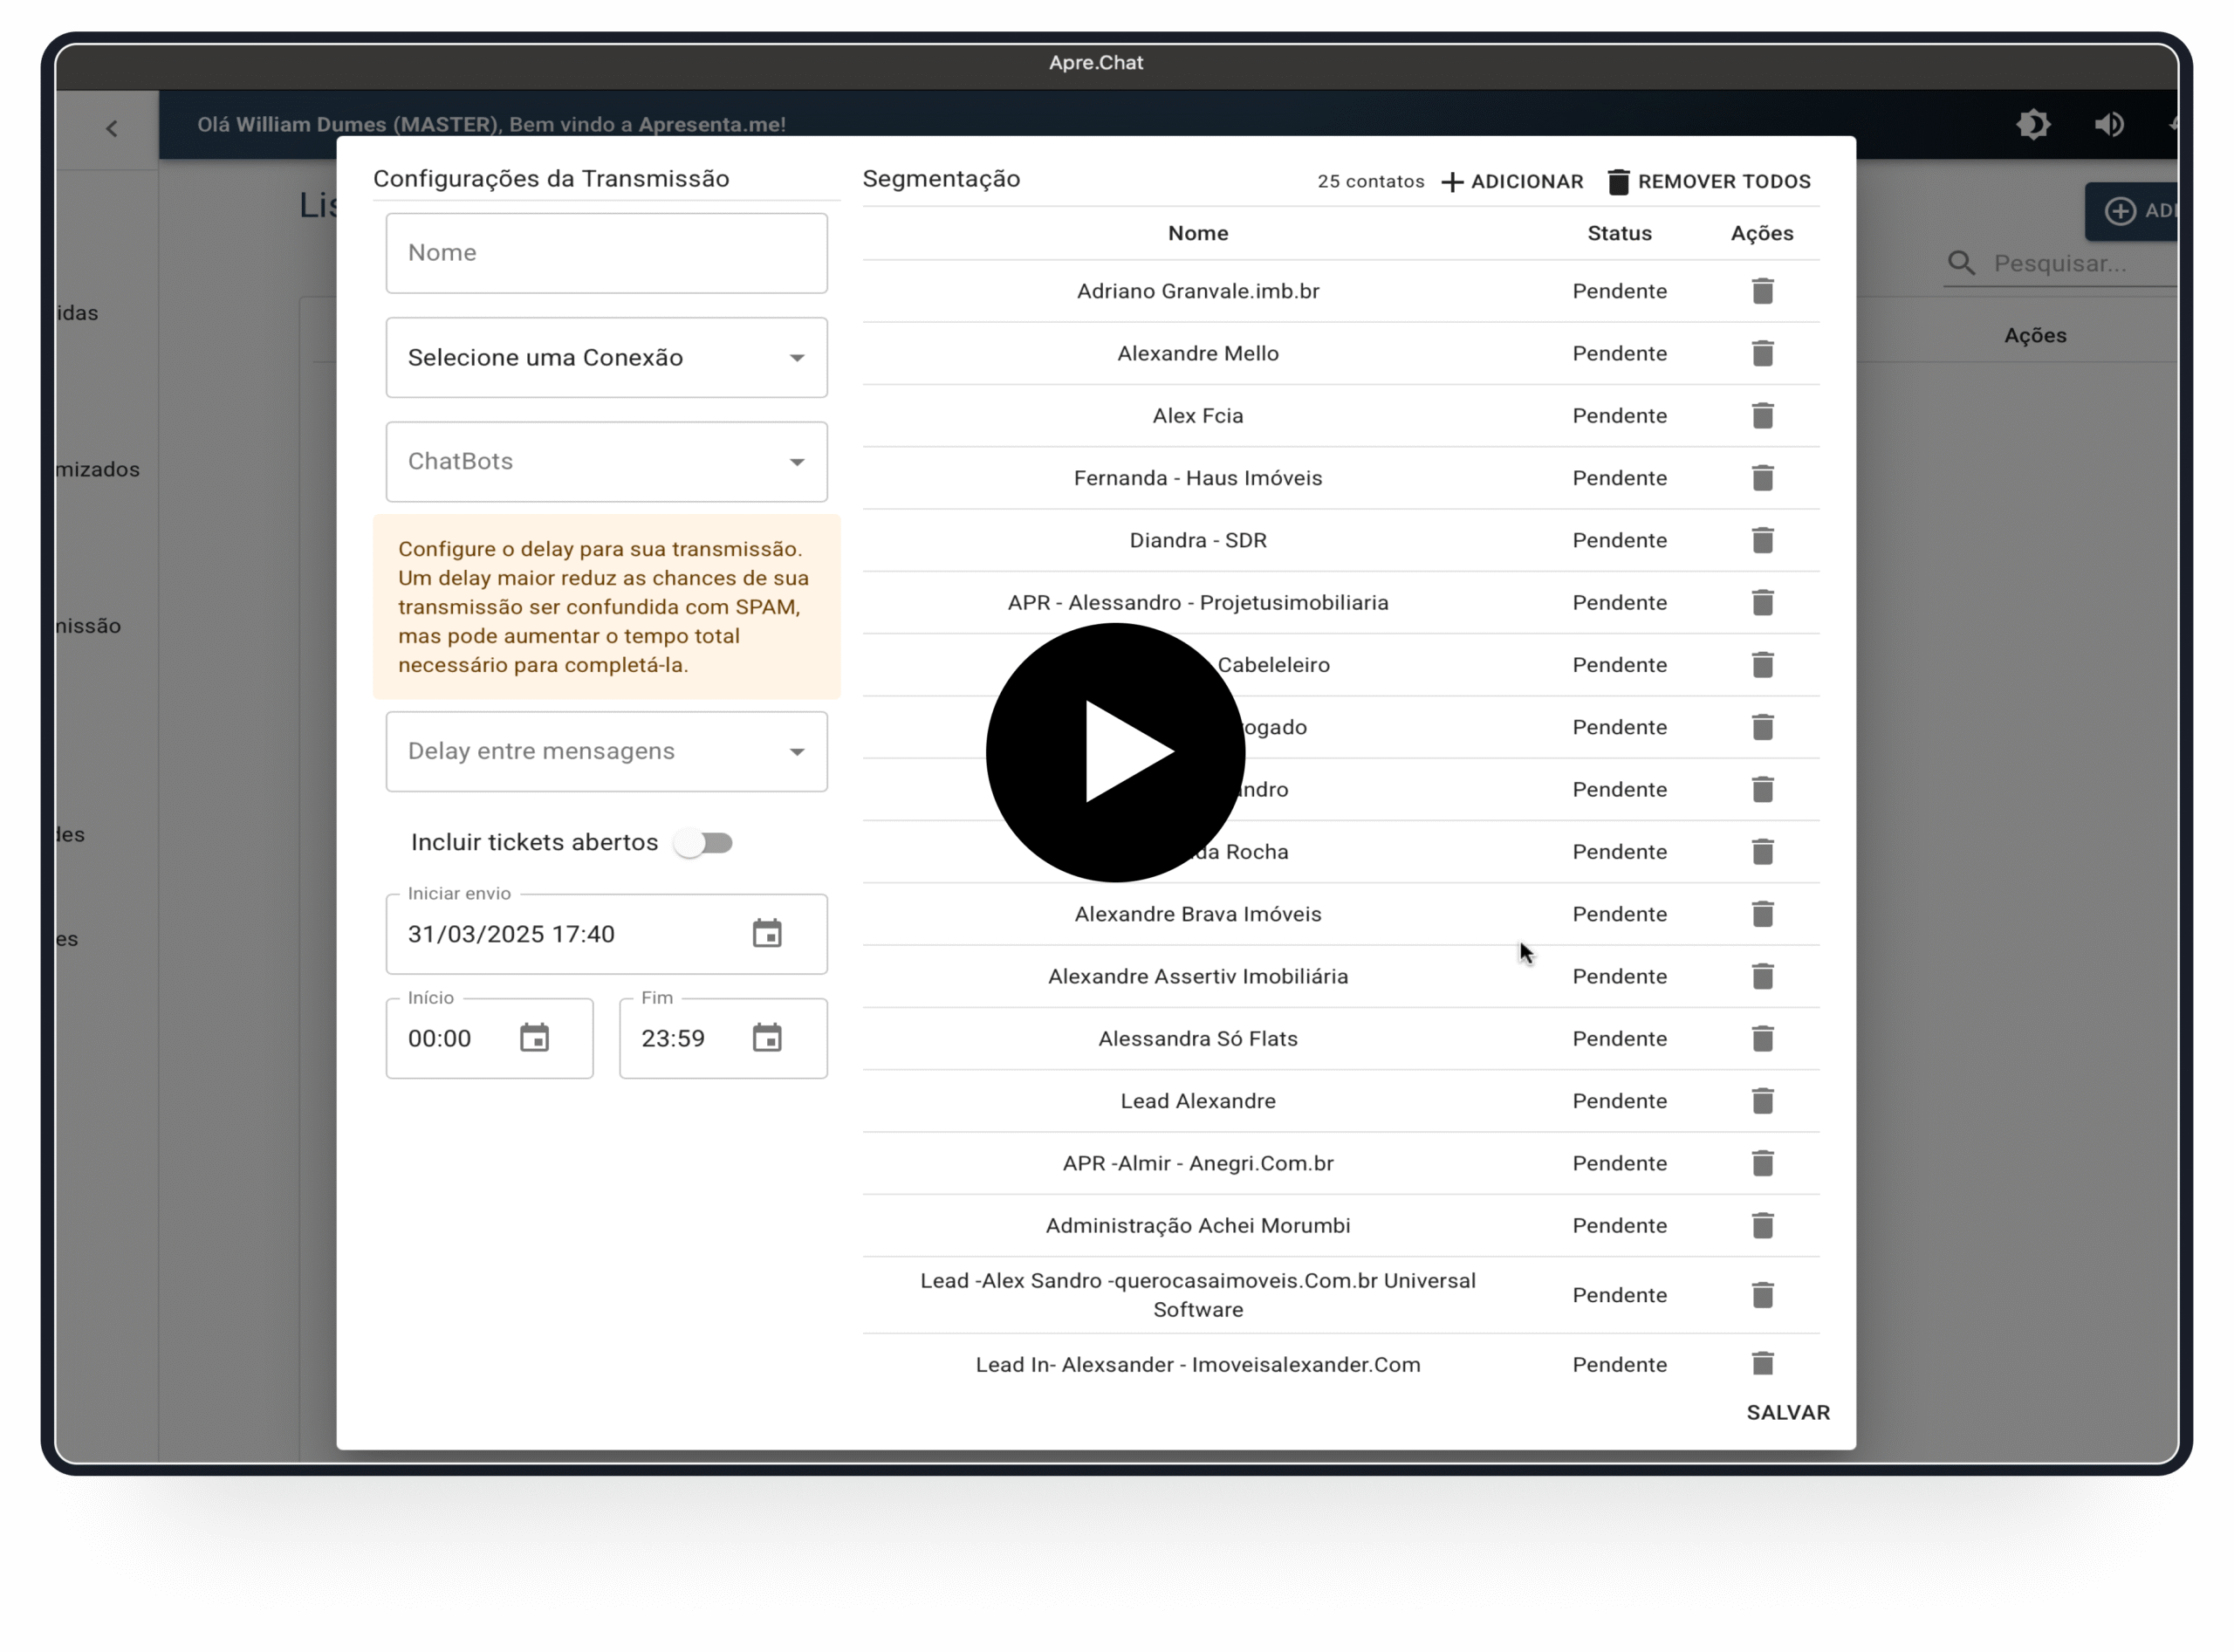Viewport: 2234px width, 1652px height.
Task: Click SALVAR to save the transmission
Action: 1787,1412
